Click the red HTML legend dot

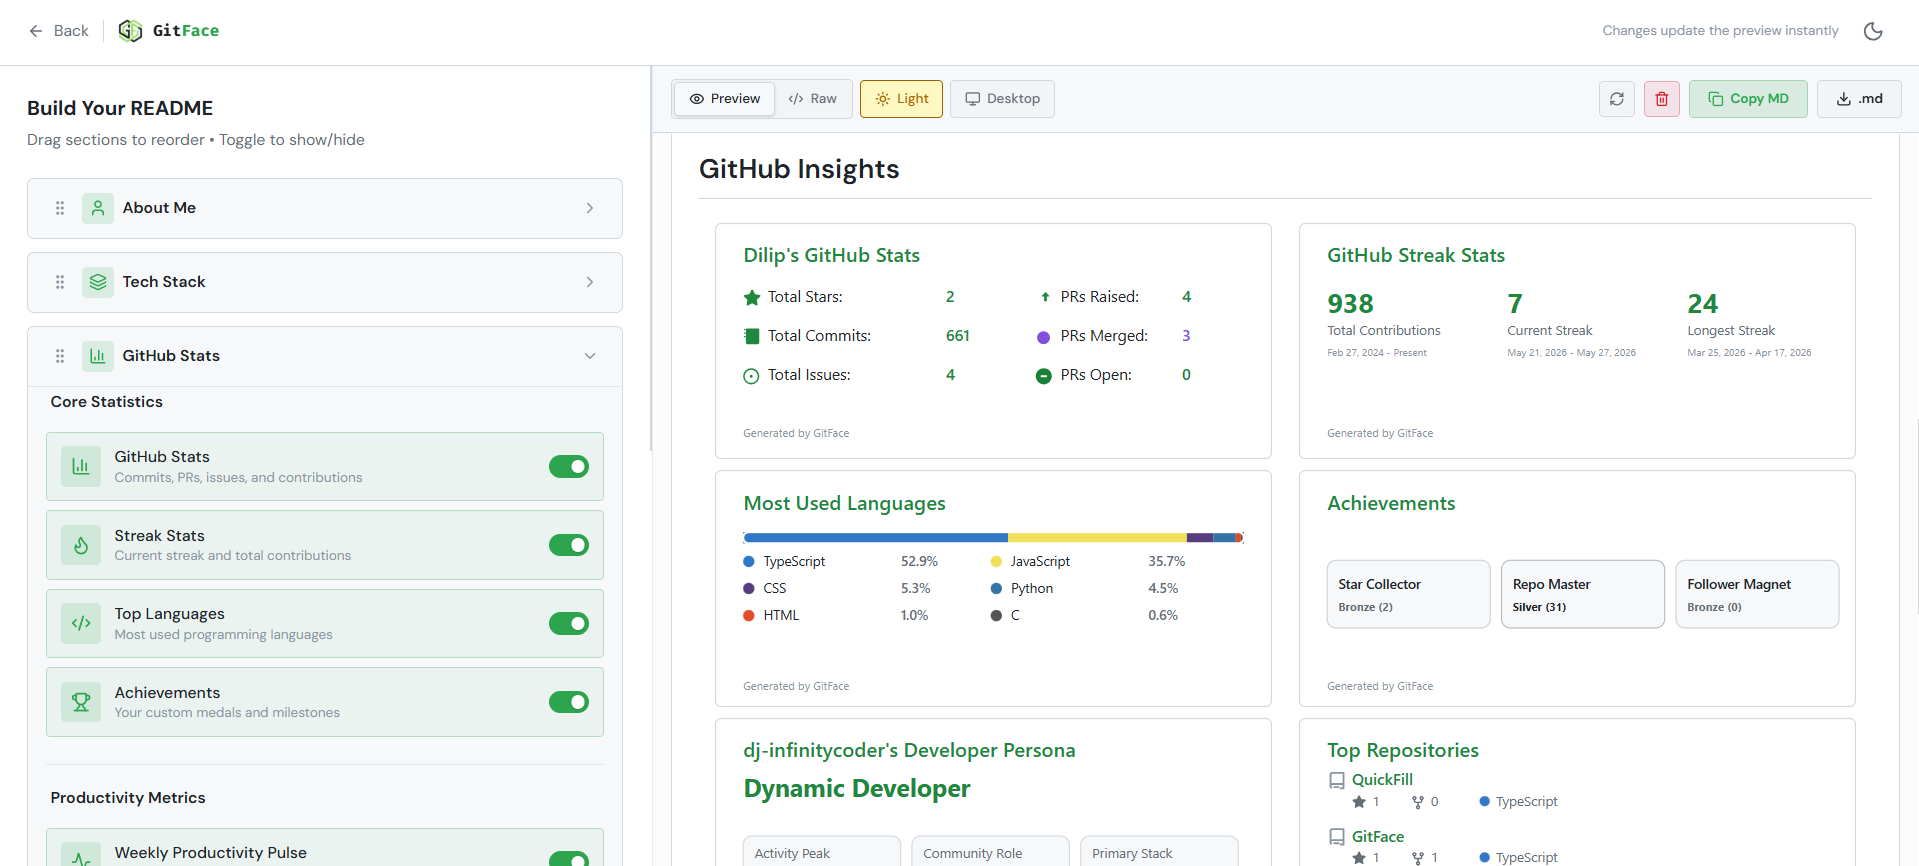(749, 616)
